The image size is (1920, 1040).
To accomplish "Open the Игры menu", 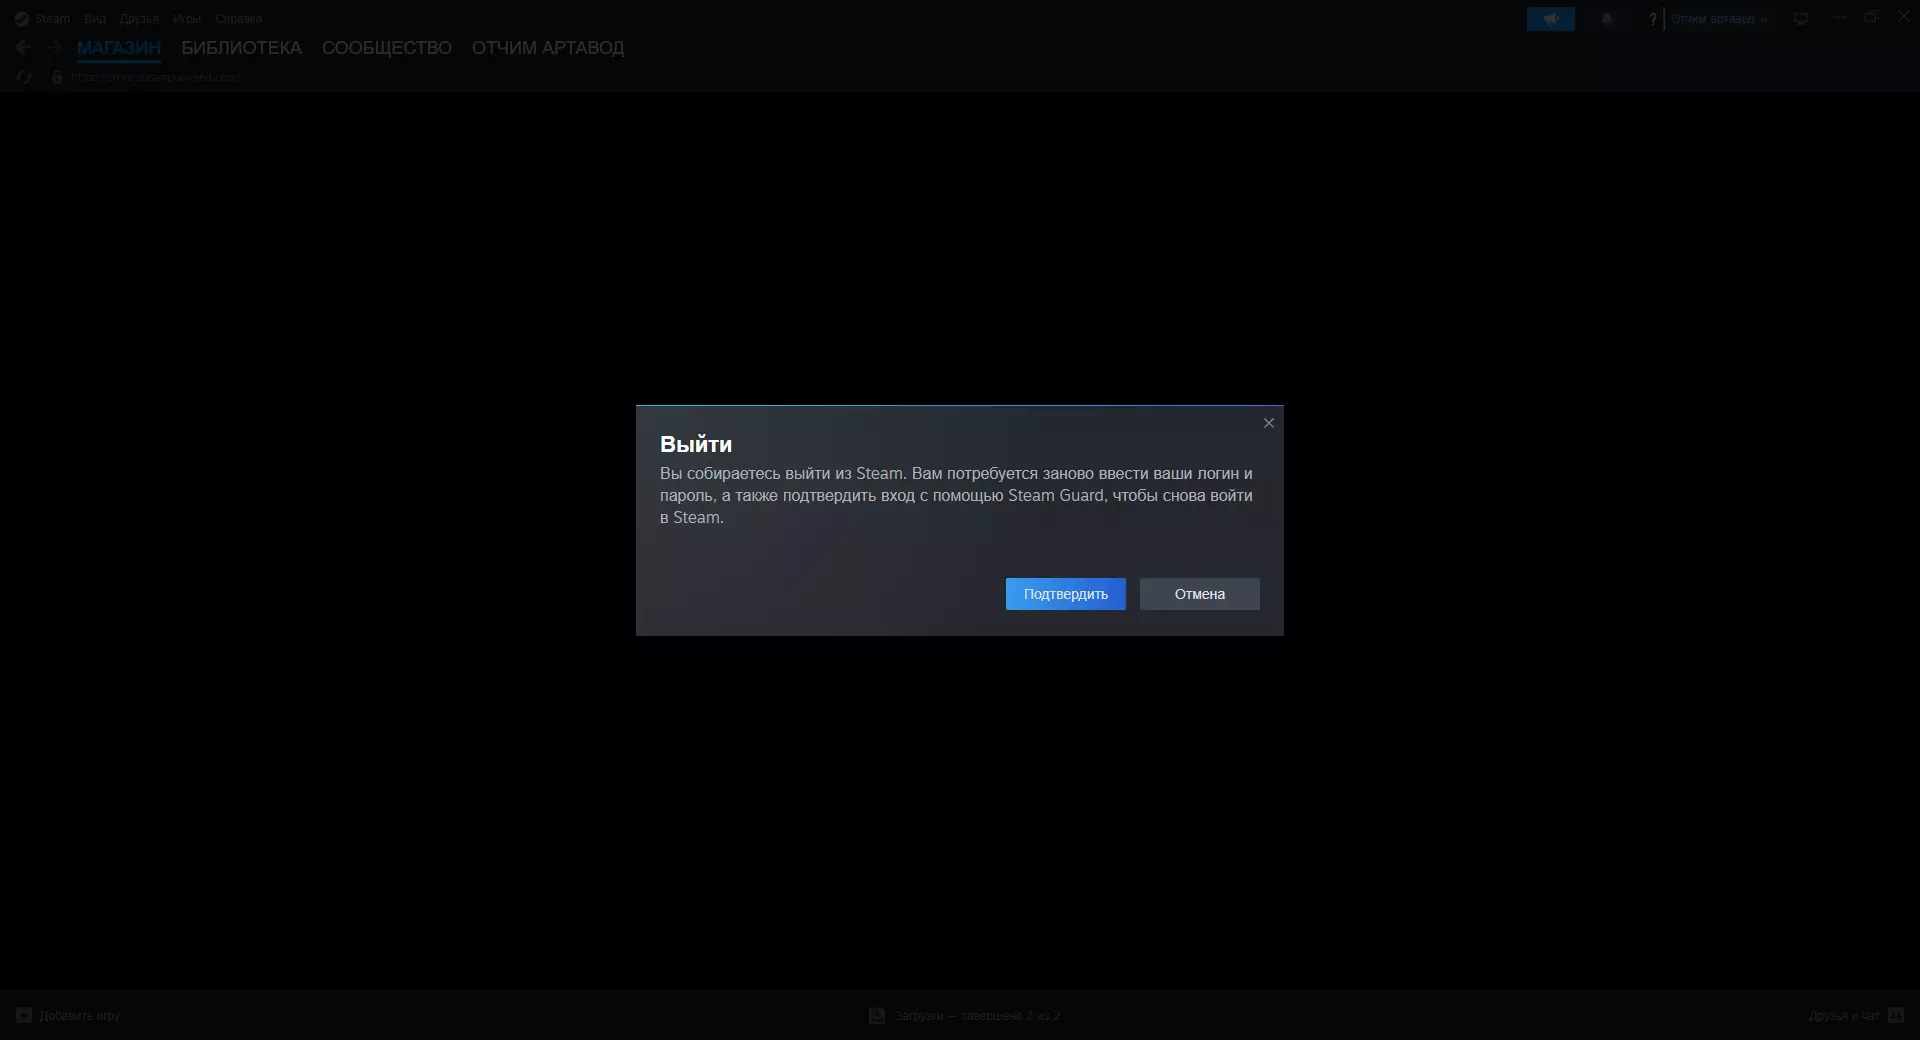I will pyautogui.click(x=187, y=19).
